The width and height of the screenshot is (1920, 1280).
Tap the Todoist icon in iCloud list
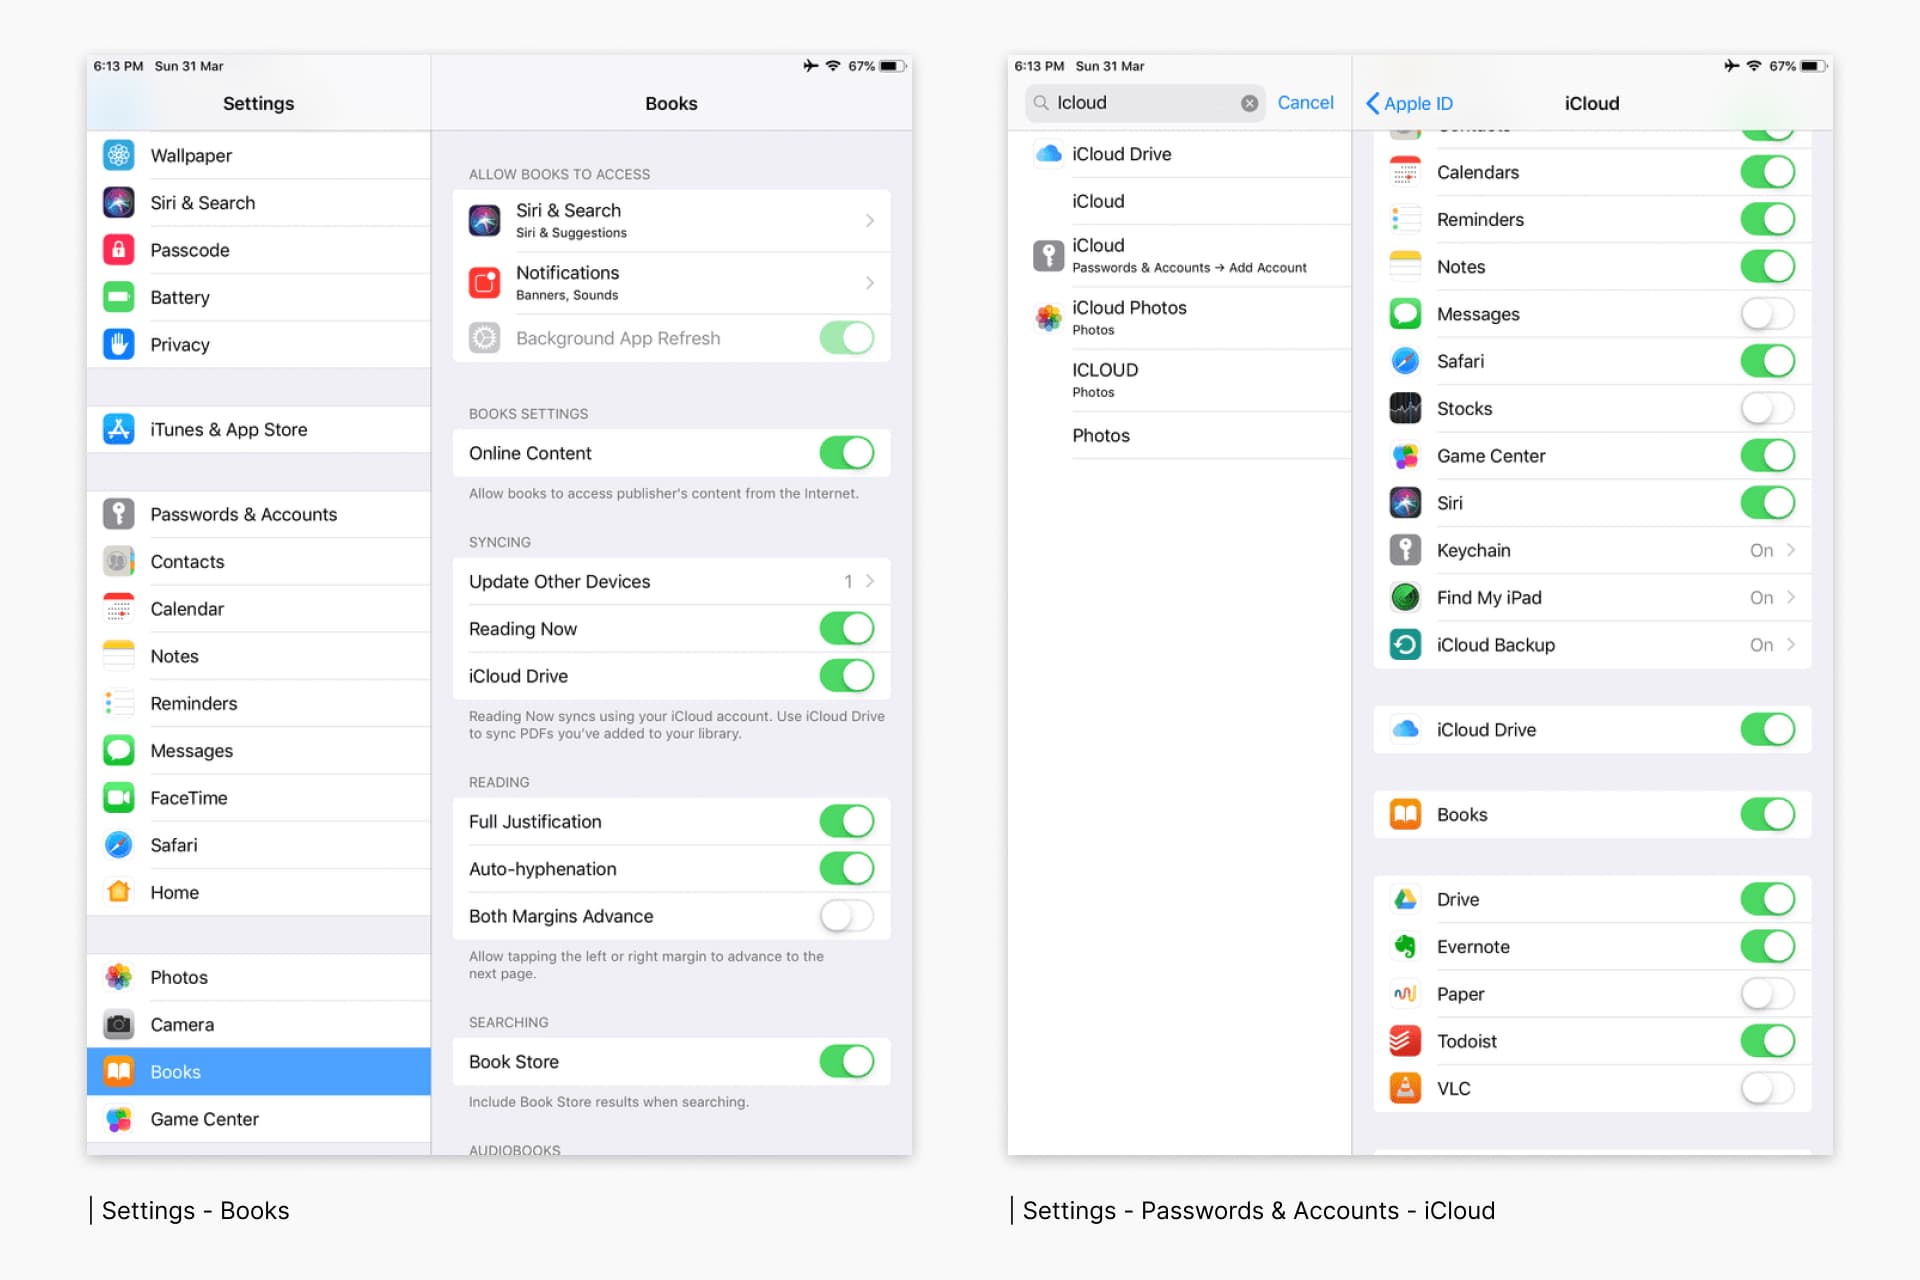tap(1405, 1041)
